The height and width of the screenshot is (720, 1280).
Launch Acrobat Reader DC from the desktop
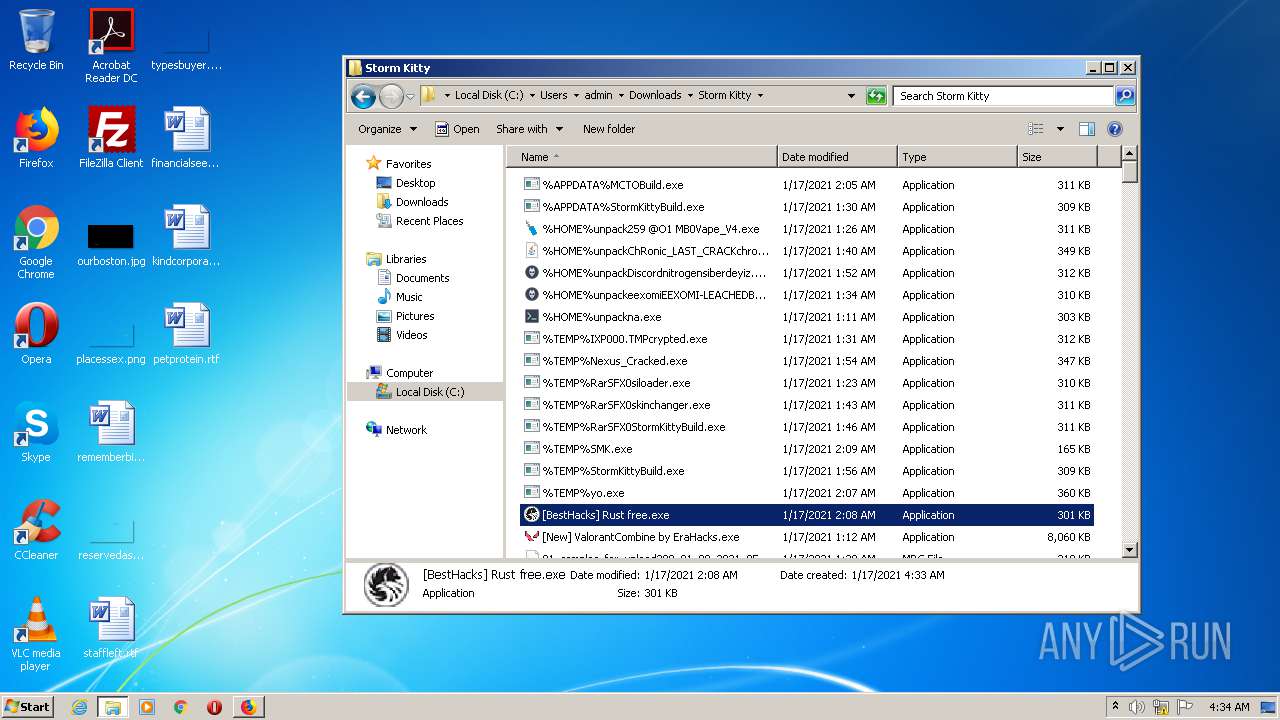pyautogui.click(x=111, y=46)
